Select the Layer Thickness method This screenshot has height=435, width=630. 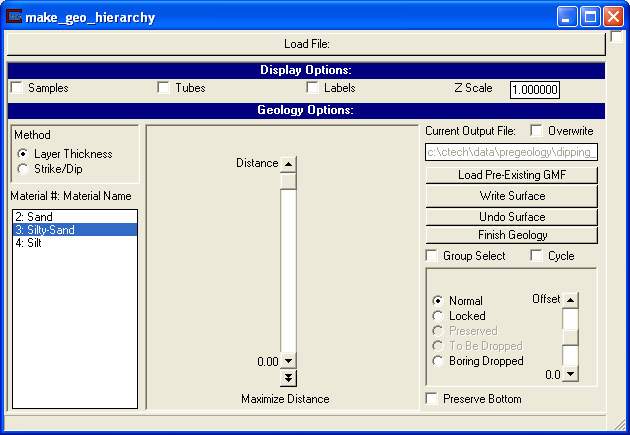coord(23,154)
